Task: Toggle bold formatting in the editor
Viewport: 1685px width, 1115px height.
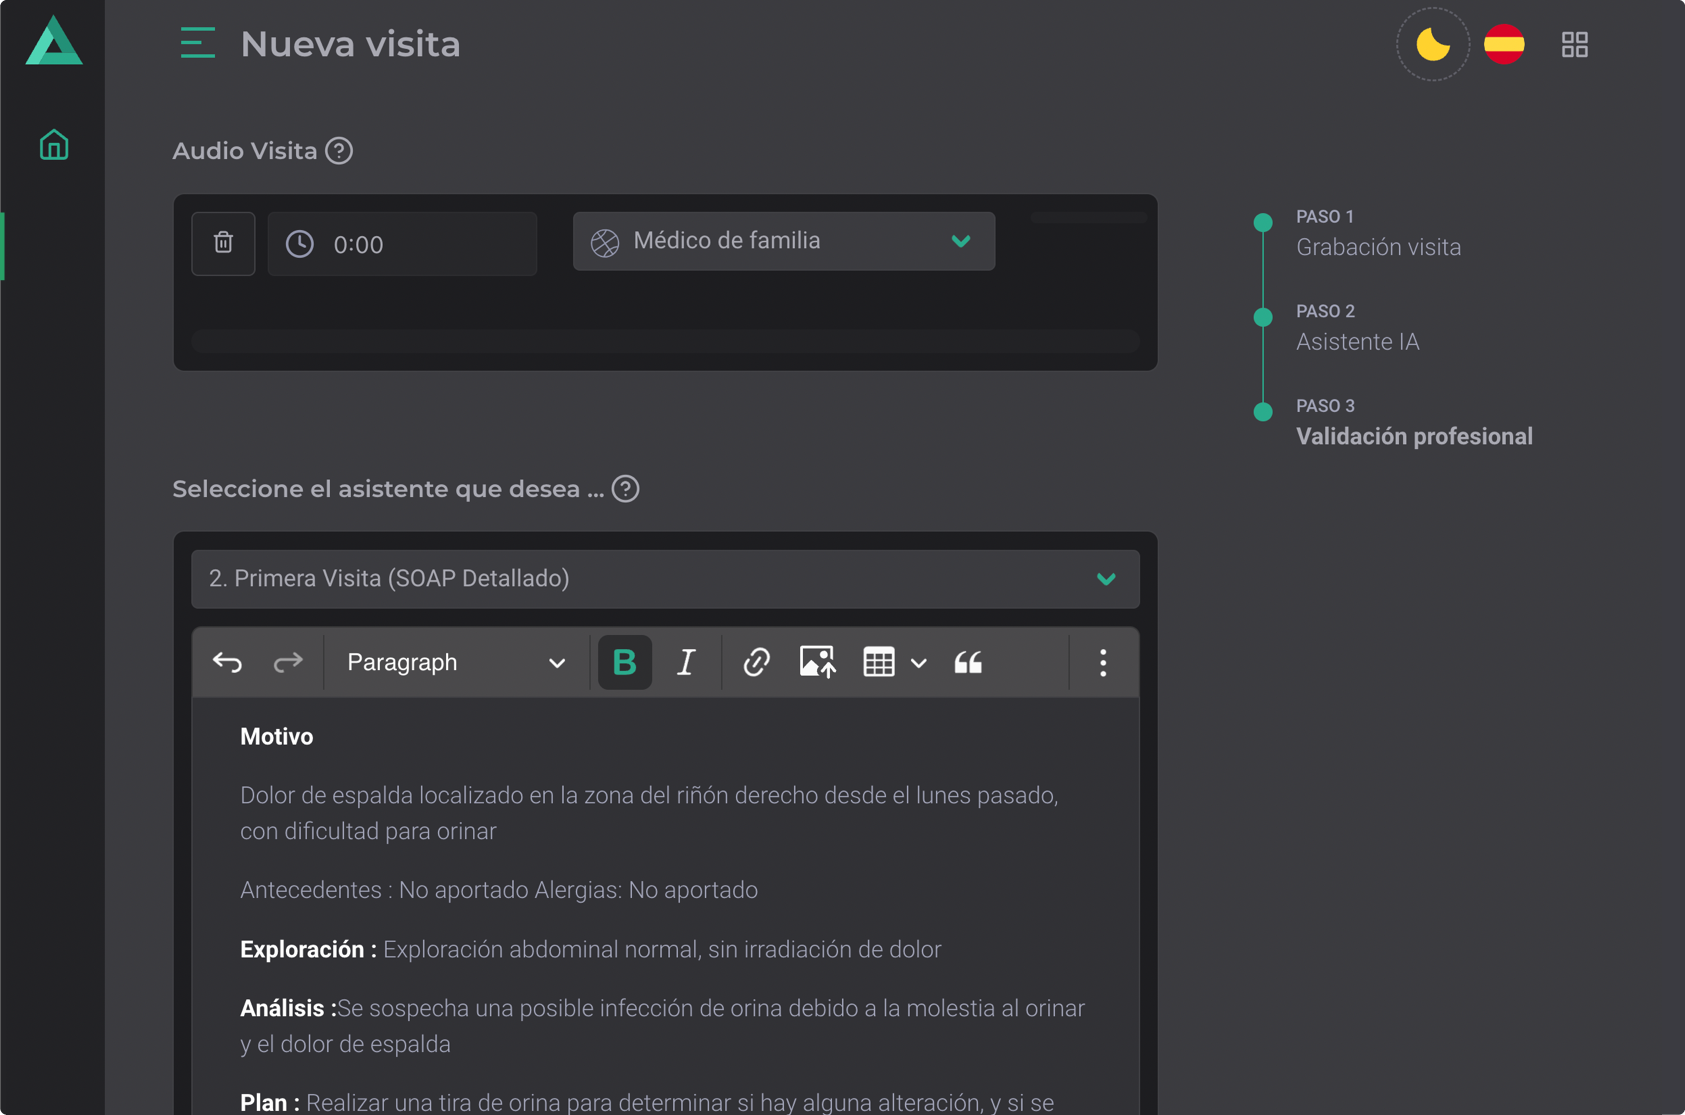Action: coord(624,662)
